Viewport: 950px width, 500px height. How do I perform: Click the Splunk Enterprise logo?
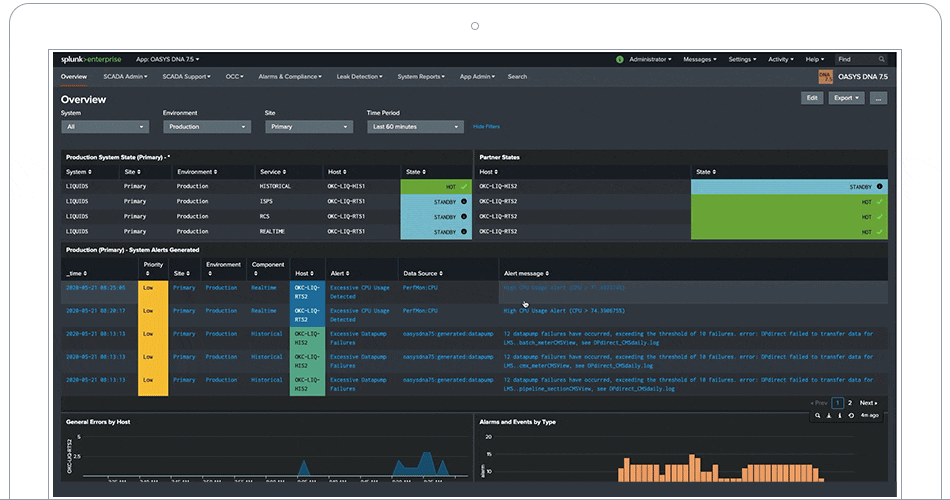91,59
